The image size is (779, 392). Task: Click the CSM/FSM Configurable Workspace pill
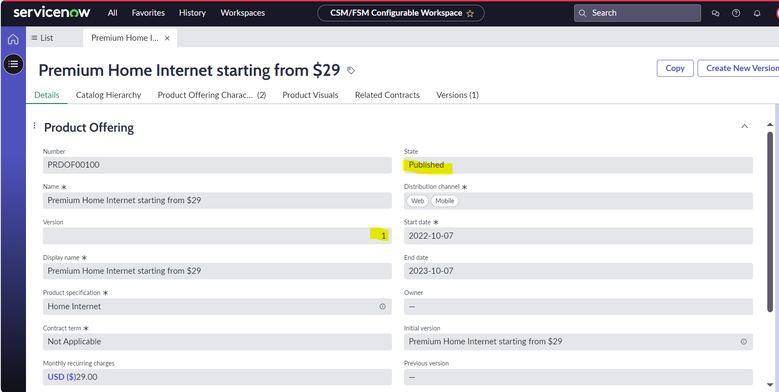pyautogui.click(x=401, y=13)
